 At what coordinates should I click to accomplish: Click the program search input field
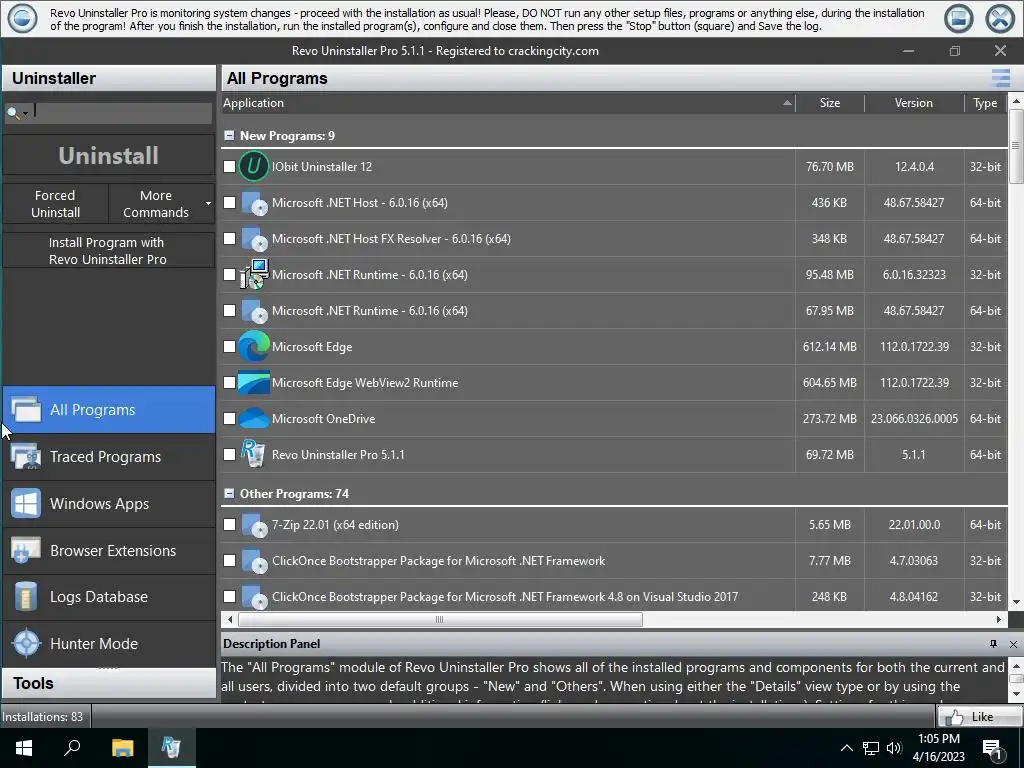click(122, 112)
